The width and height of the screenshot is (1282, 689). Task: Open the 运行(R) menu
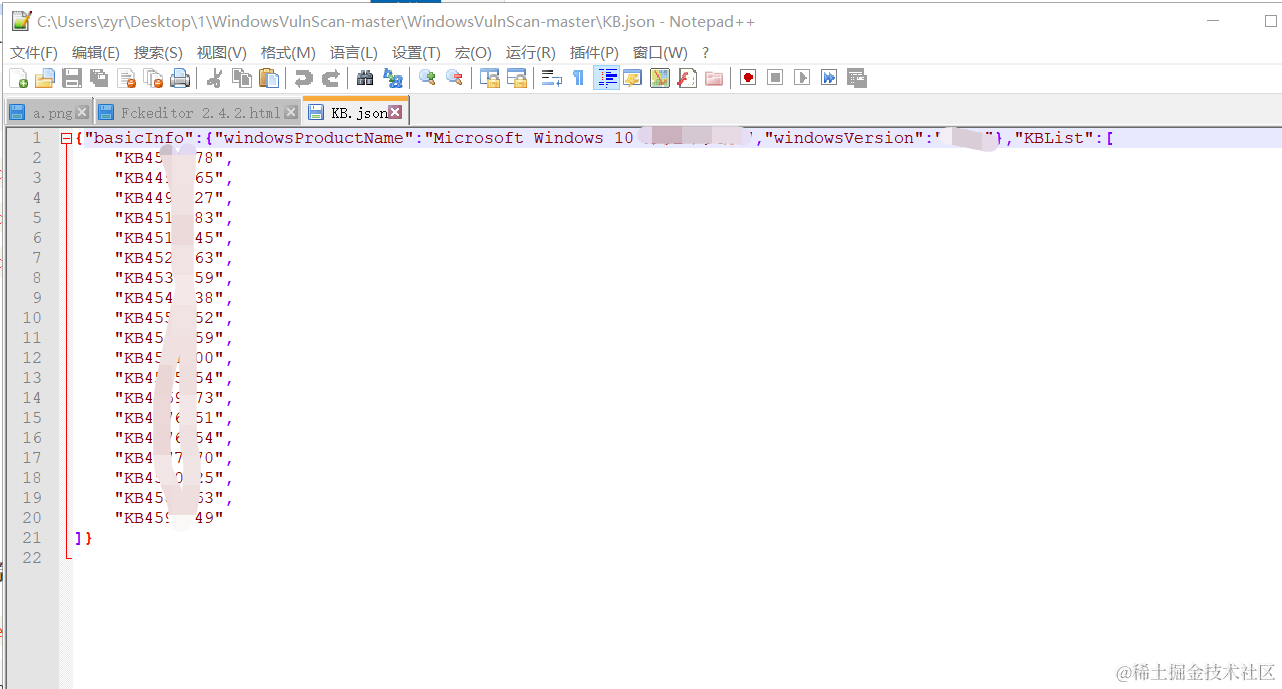tap(530, 53)
